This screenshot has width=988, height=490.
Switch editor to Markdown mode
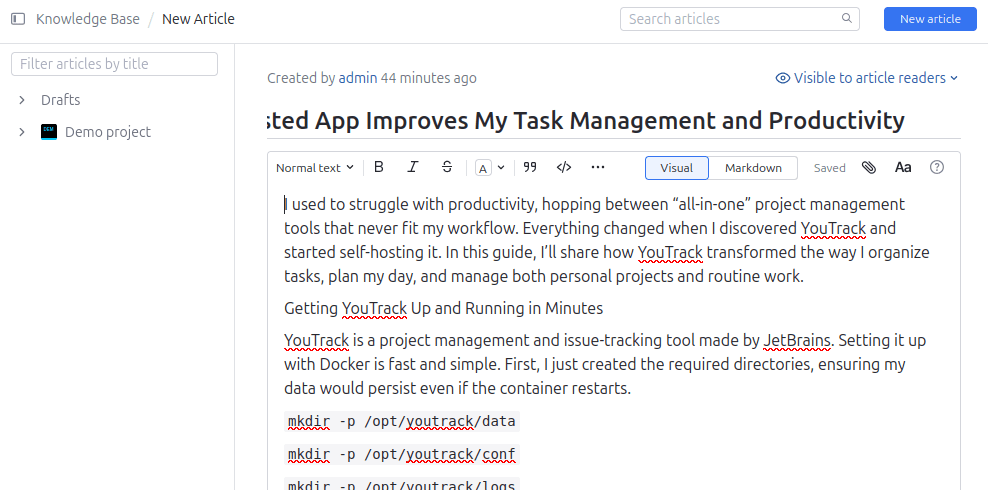(x=753, y=168)
